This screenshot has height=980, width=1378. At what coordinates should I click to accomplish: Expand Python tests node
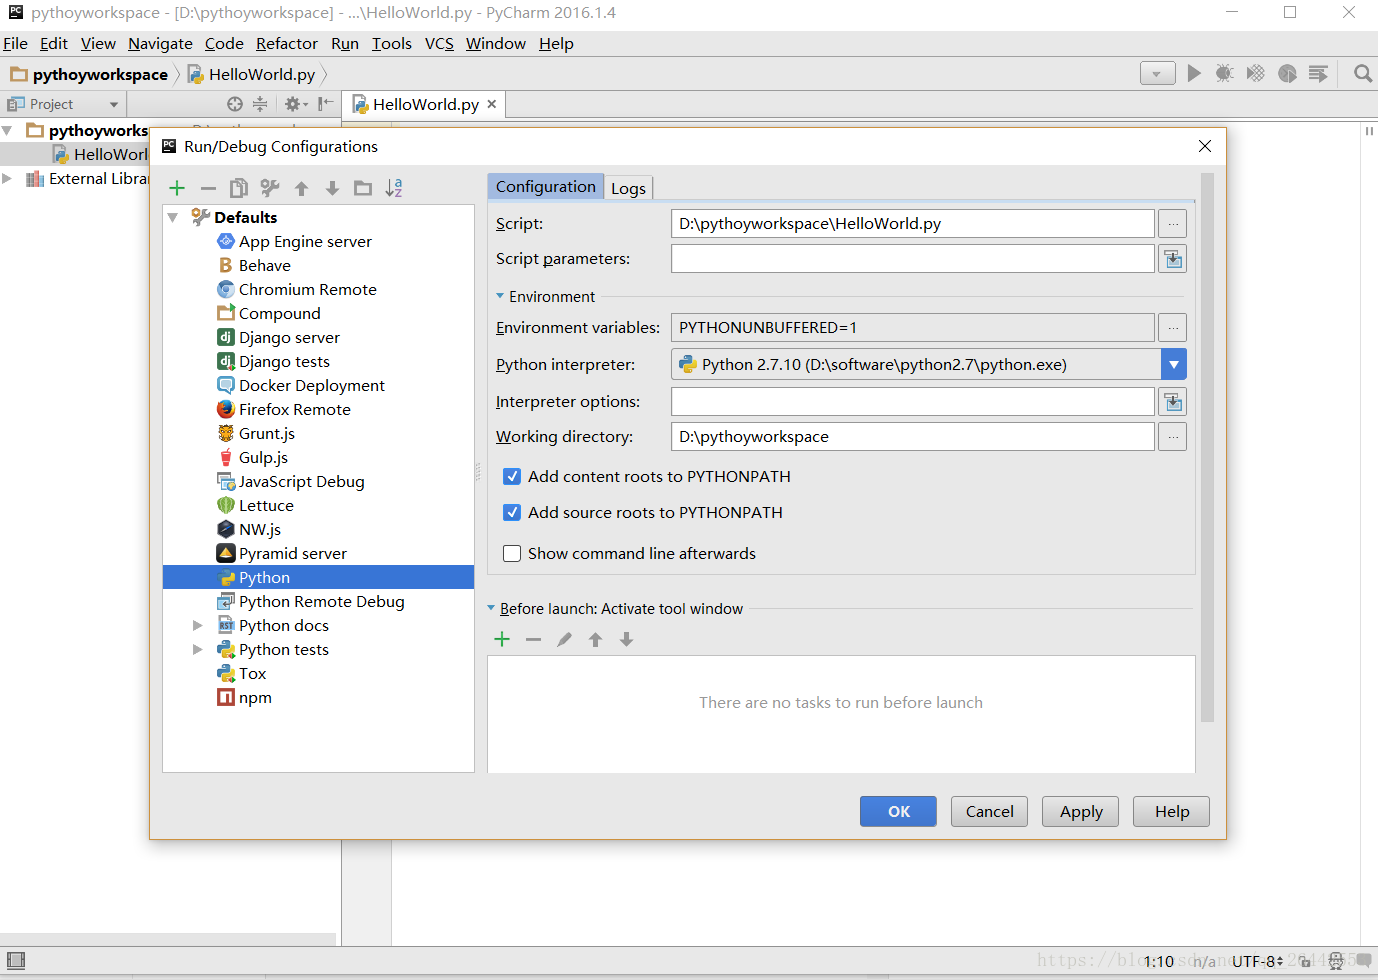(197, 650)
